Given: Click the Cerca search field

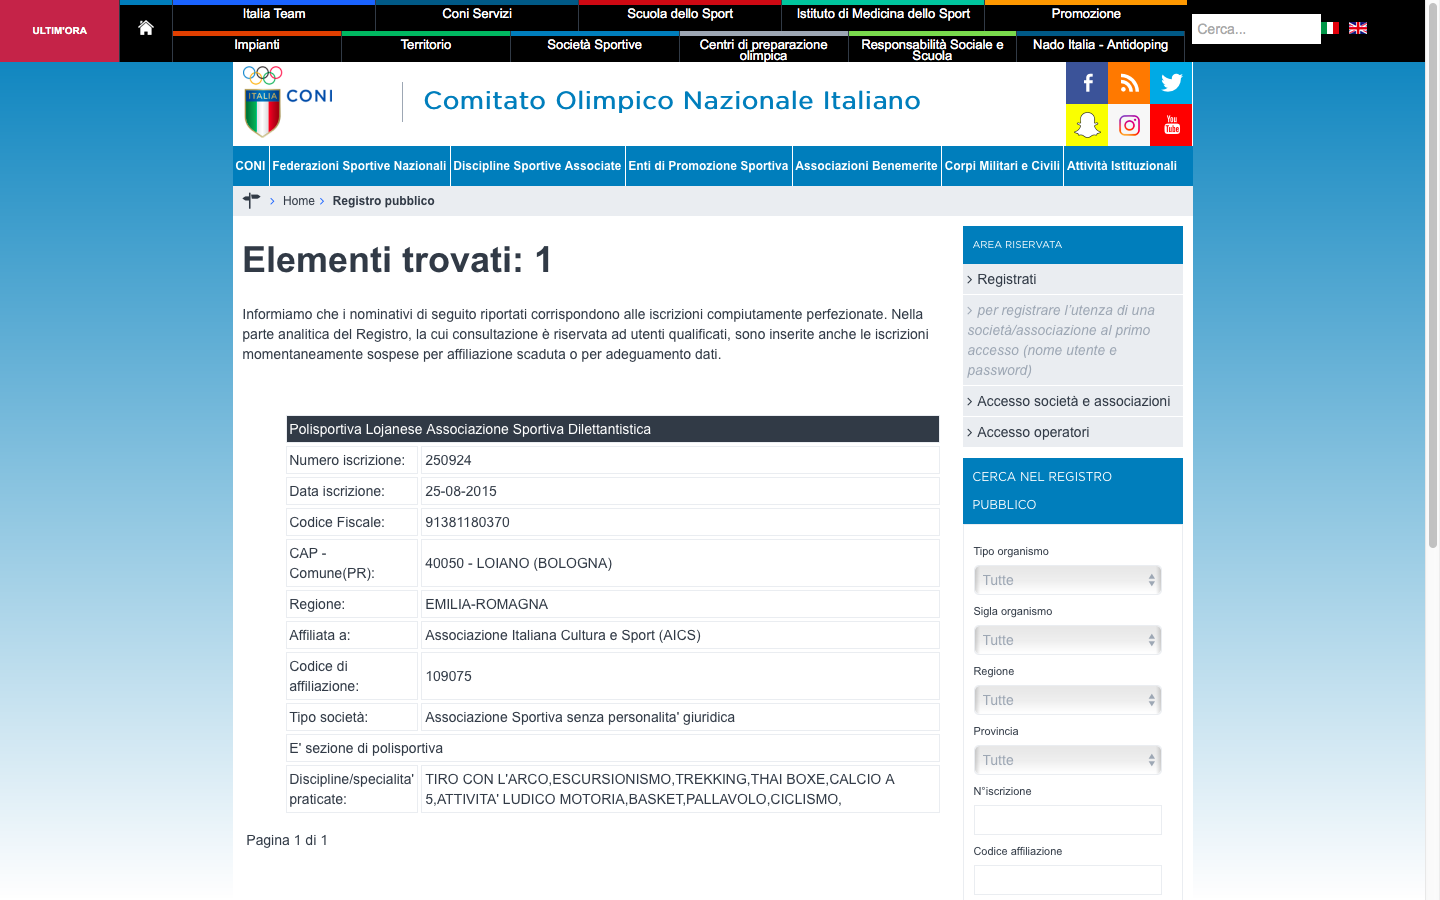Looking at the screenshot, I should 1256,29.
